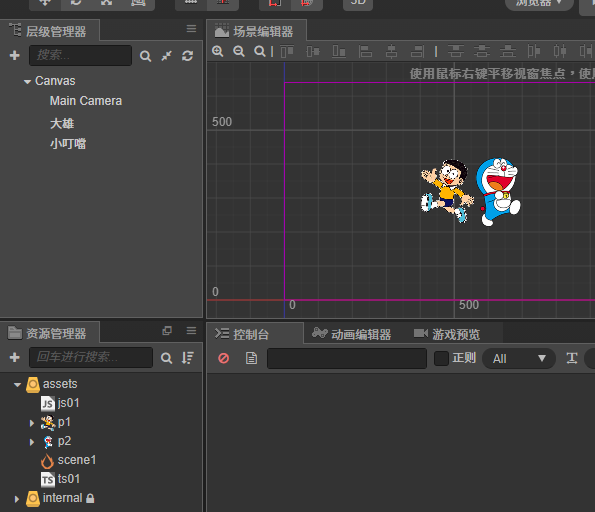Change console font size via T icon
The image size is (595, 512).
(572, 358)
